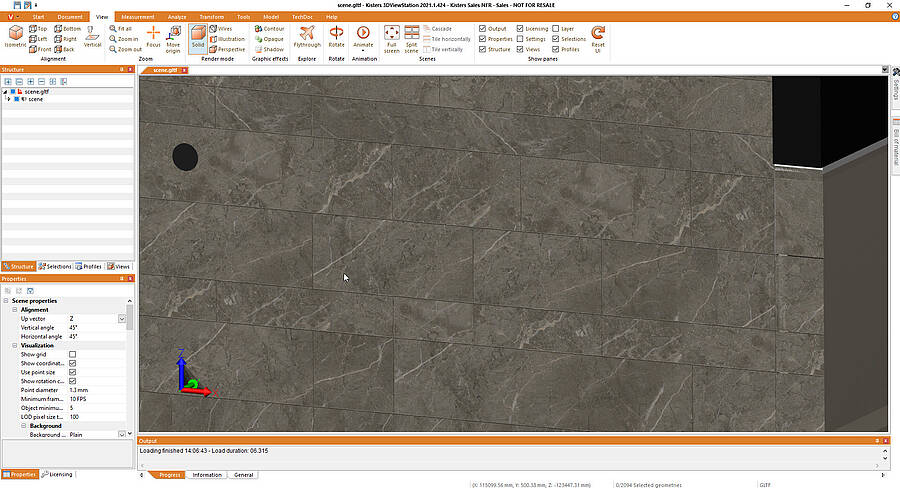This screenshot has width=900, height=488.
Task: Open the document tab list dropdown
Action: [x=885, y=69]
